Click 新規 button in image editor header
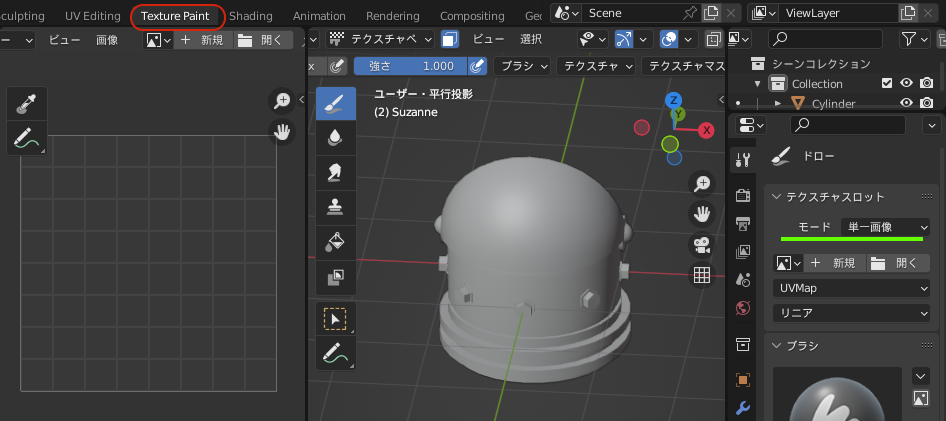The height and width of the screenshot is (421, 946). pyautogui.click(x=203, y=40)
